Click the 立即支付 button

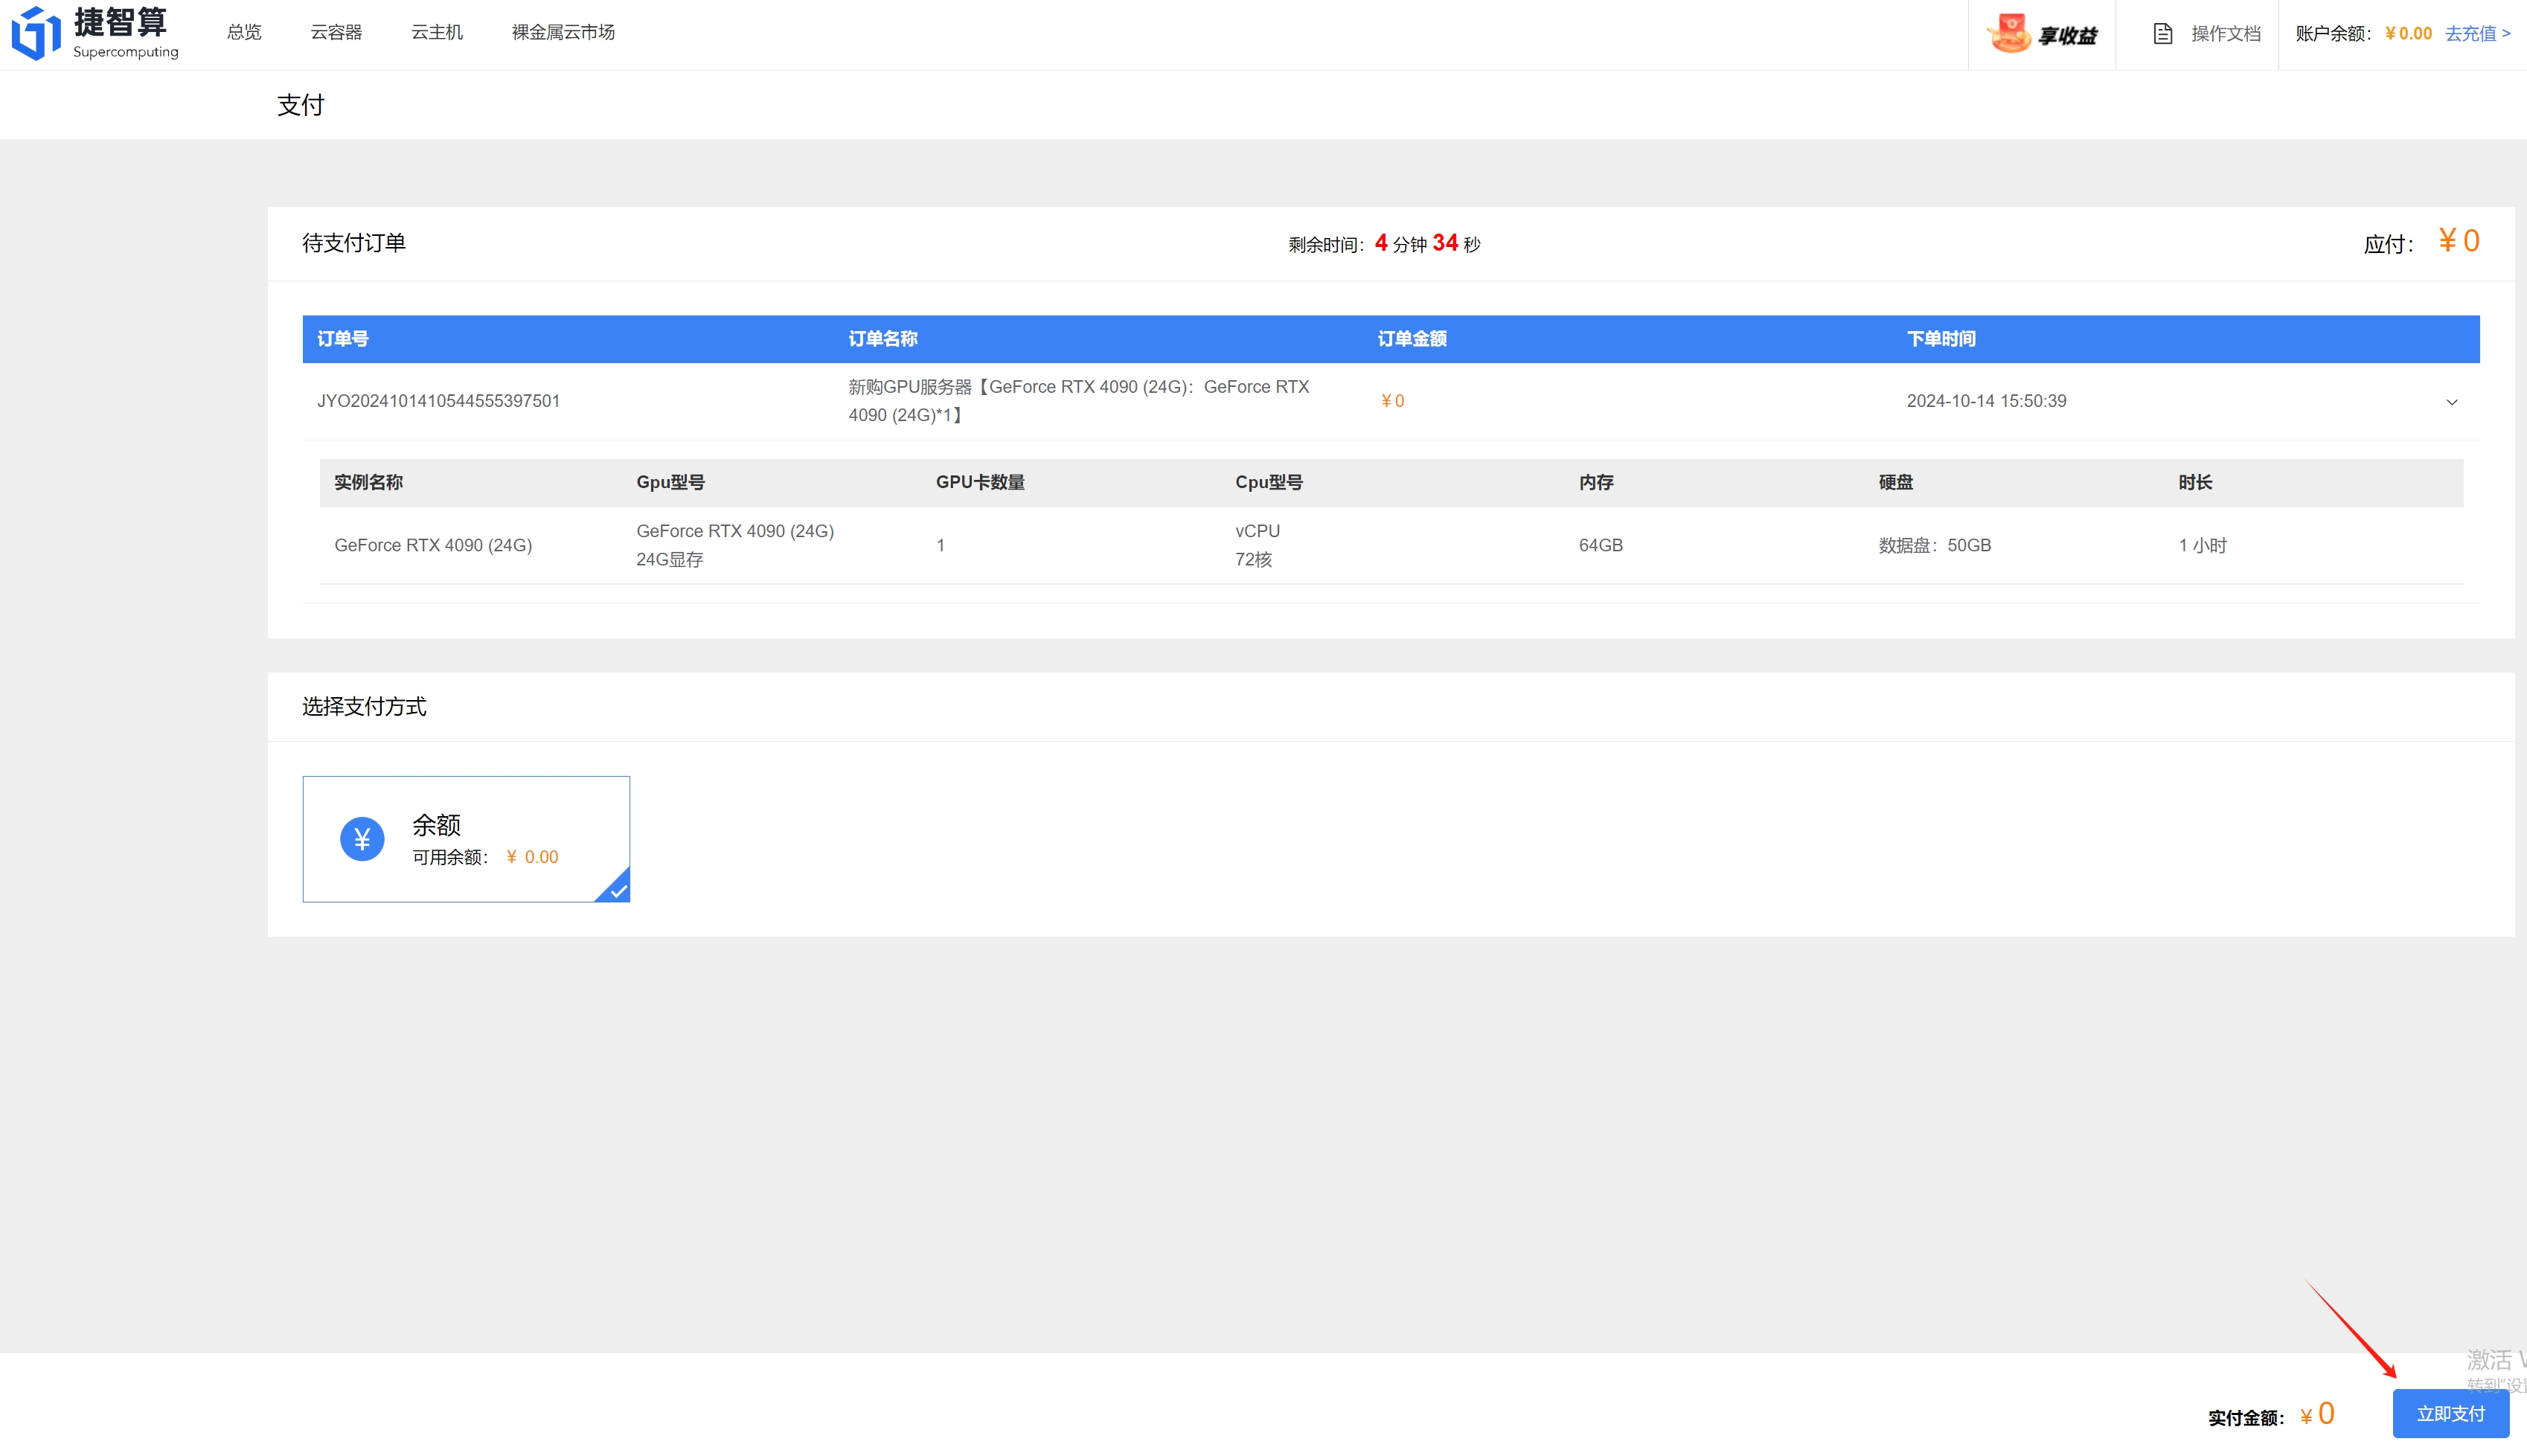tap(2450, 1413)
